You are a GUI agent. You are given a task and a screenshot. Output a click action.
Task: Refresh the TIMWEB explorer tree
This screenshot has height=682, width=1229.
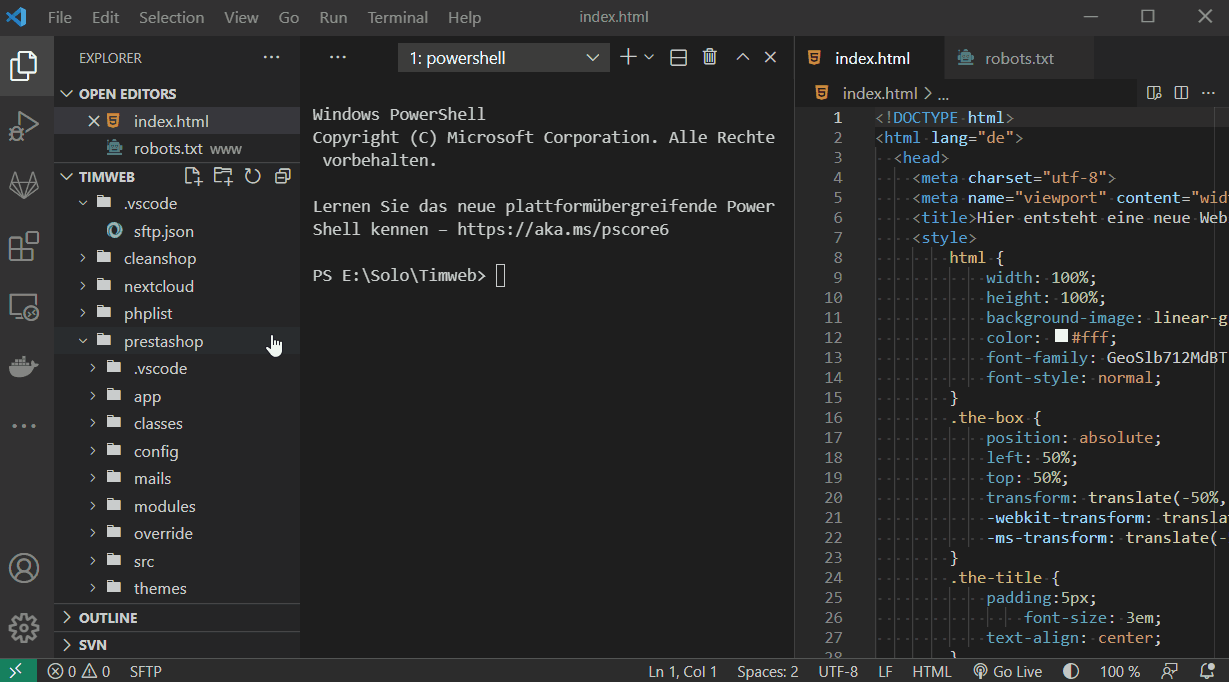pos(253,176)
